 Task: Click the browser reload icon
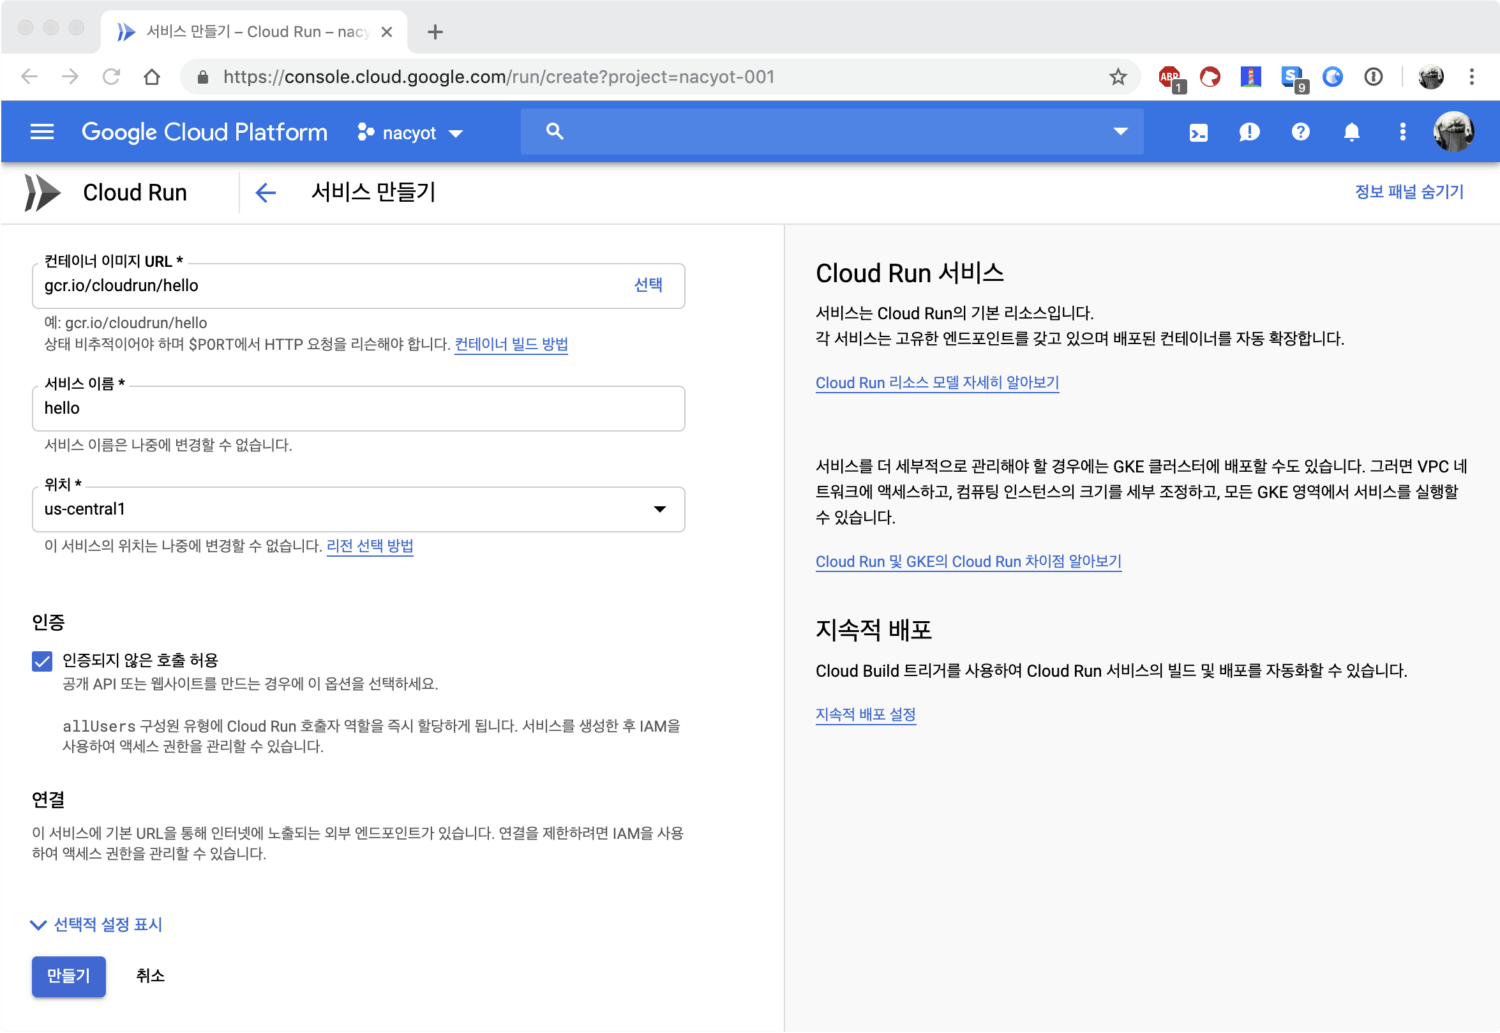pos(111,77)
